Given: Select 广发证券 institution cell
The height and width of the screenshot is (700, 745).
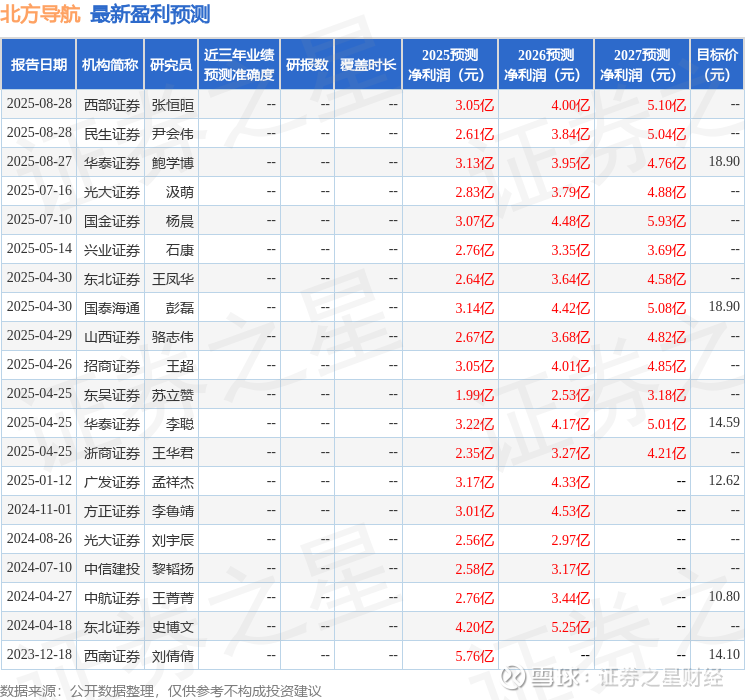Looking at the screenshot, I should point(112,482).
